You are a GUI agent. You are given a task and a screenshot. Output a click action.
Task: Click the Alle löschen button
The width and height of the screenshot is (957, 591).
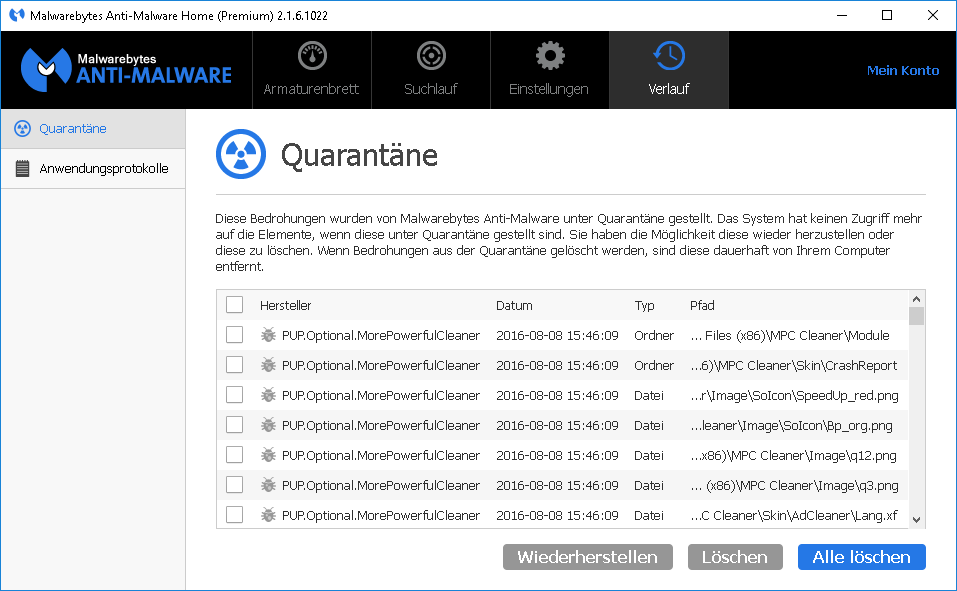862,557
